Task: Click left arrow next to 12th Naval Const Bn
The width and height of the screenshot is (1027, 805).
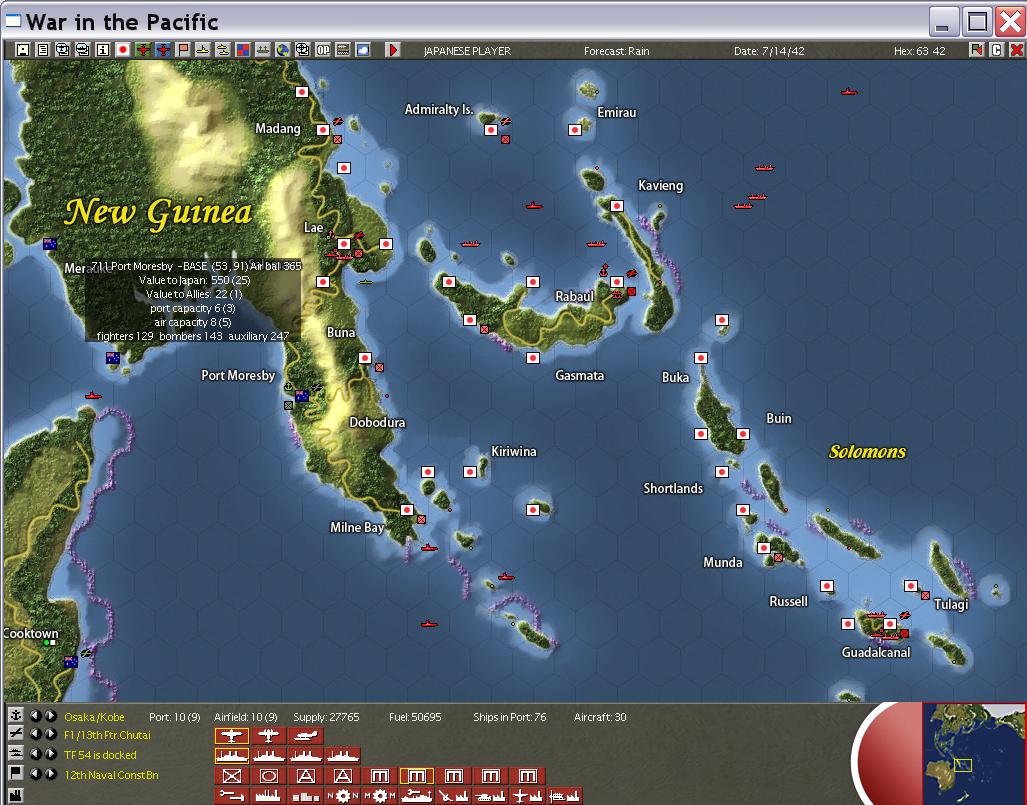Action: [x=35, y=774]
